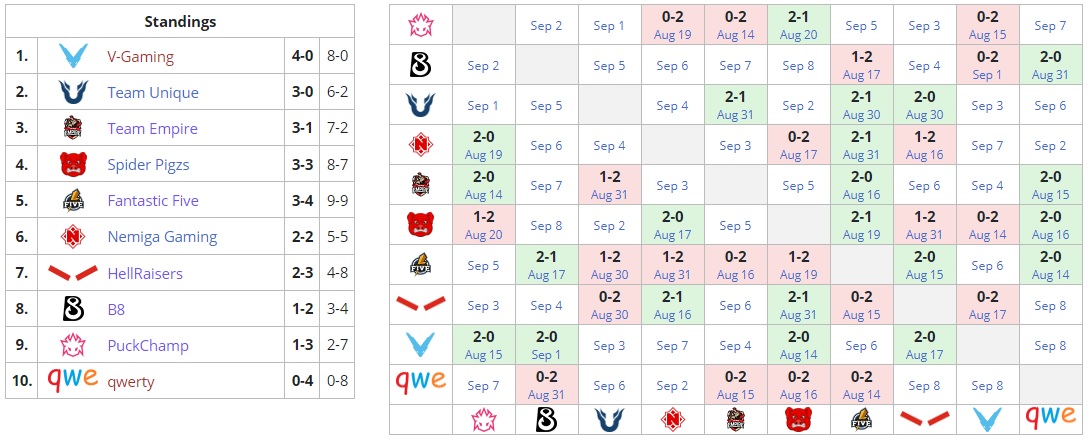1088x438 pixels.
Task: Click the 2-1 Aug 20 result cell
Action: (798, 25)
